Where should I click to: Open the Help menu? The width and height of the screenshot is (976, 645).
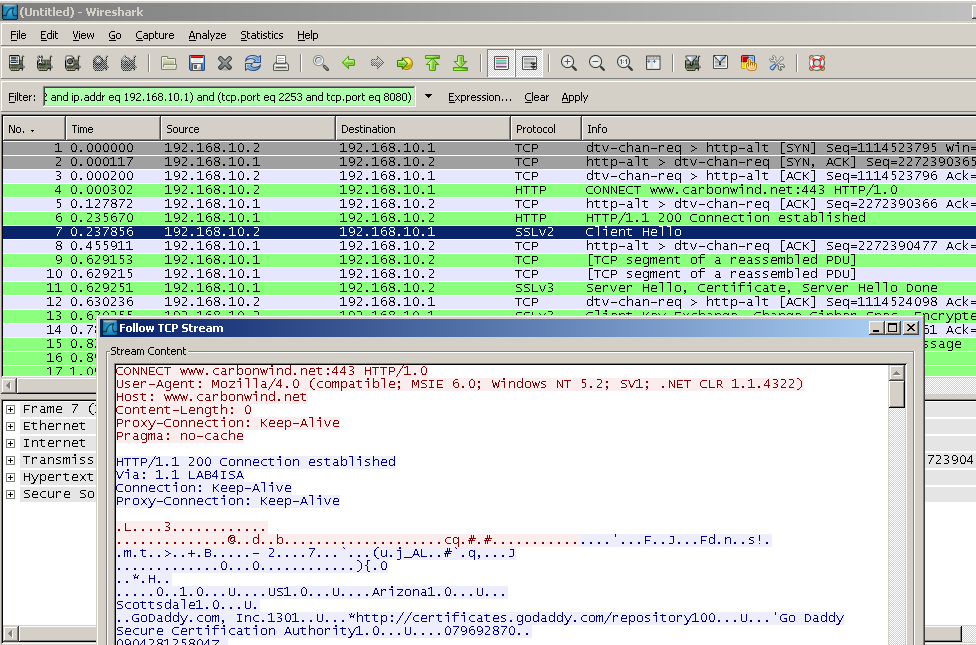(307, 35)
